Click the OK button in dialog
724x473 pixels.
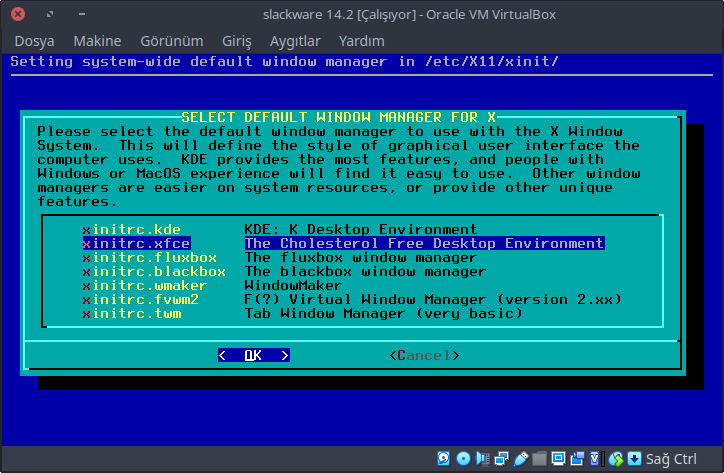click(x=254, y=355)
